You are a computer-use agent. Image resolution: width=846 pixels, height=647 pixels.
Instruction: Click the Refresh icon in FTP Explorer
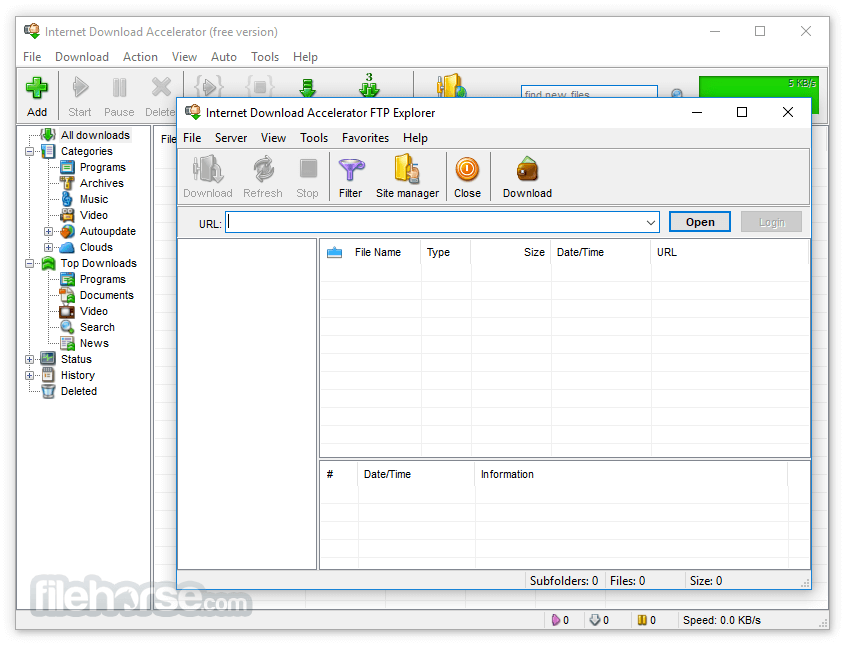263,169
